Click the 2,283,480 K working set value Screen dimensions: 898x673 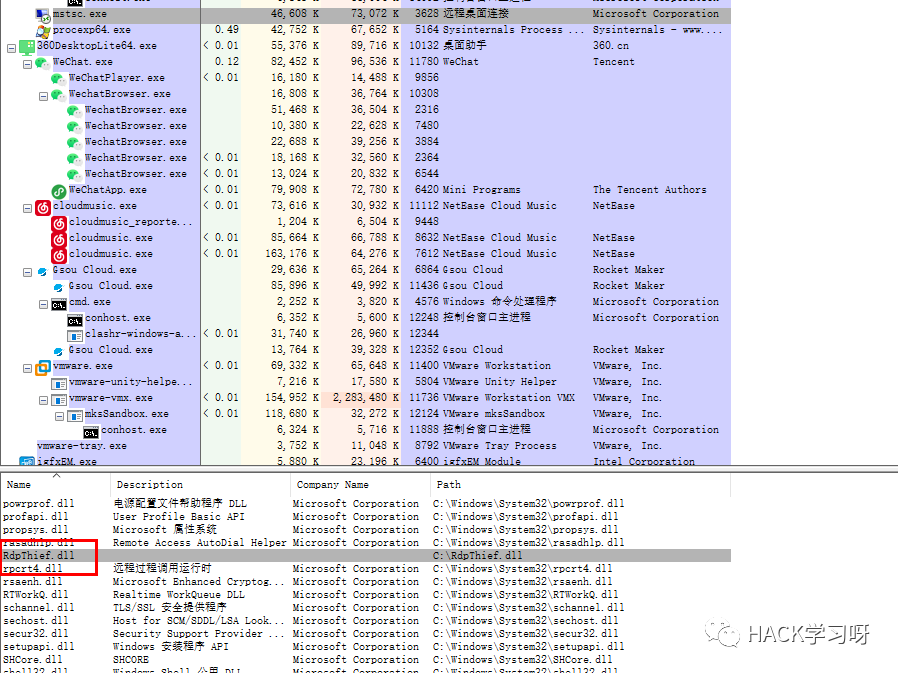(365, 397)
